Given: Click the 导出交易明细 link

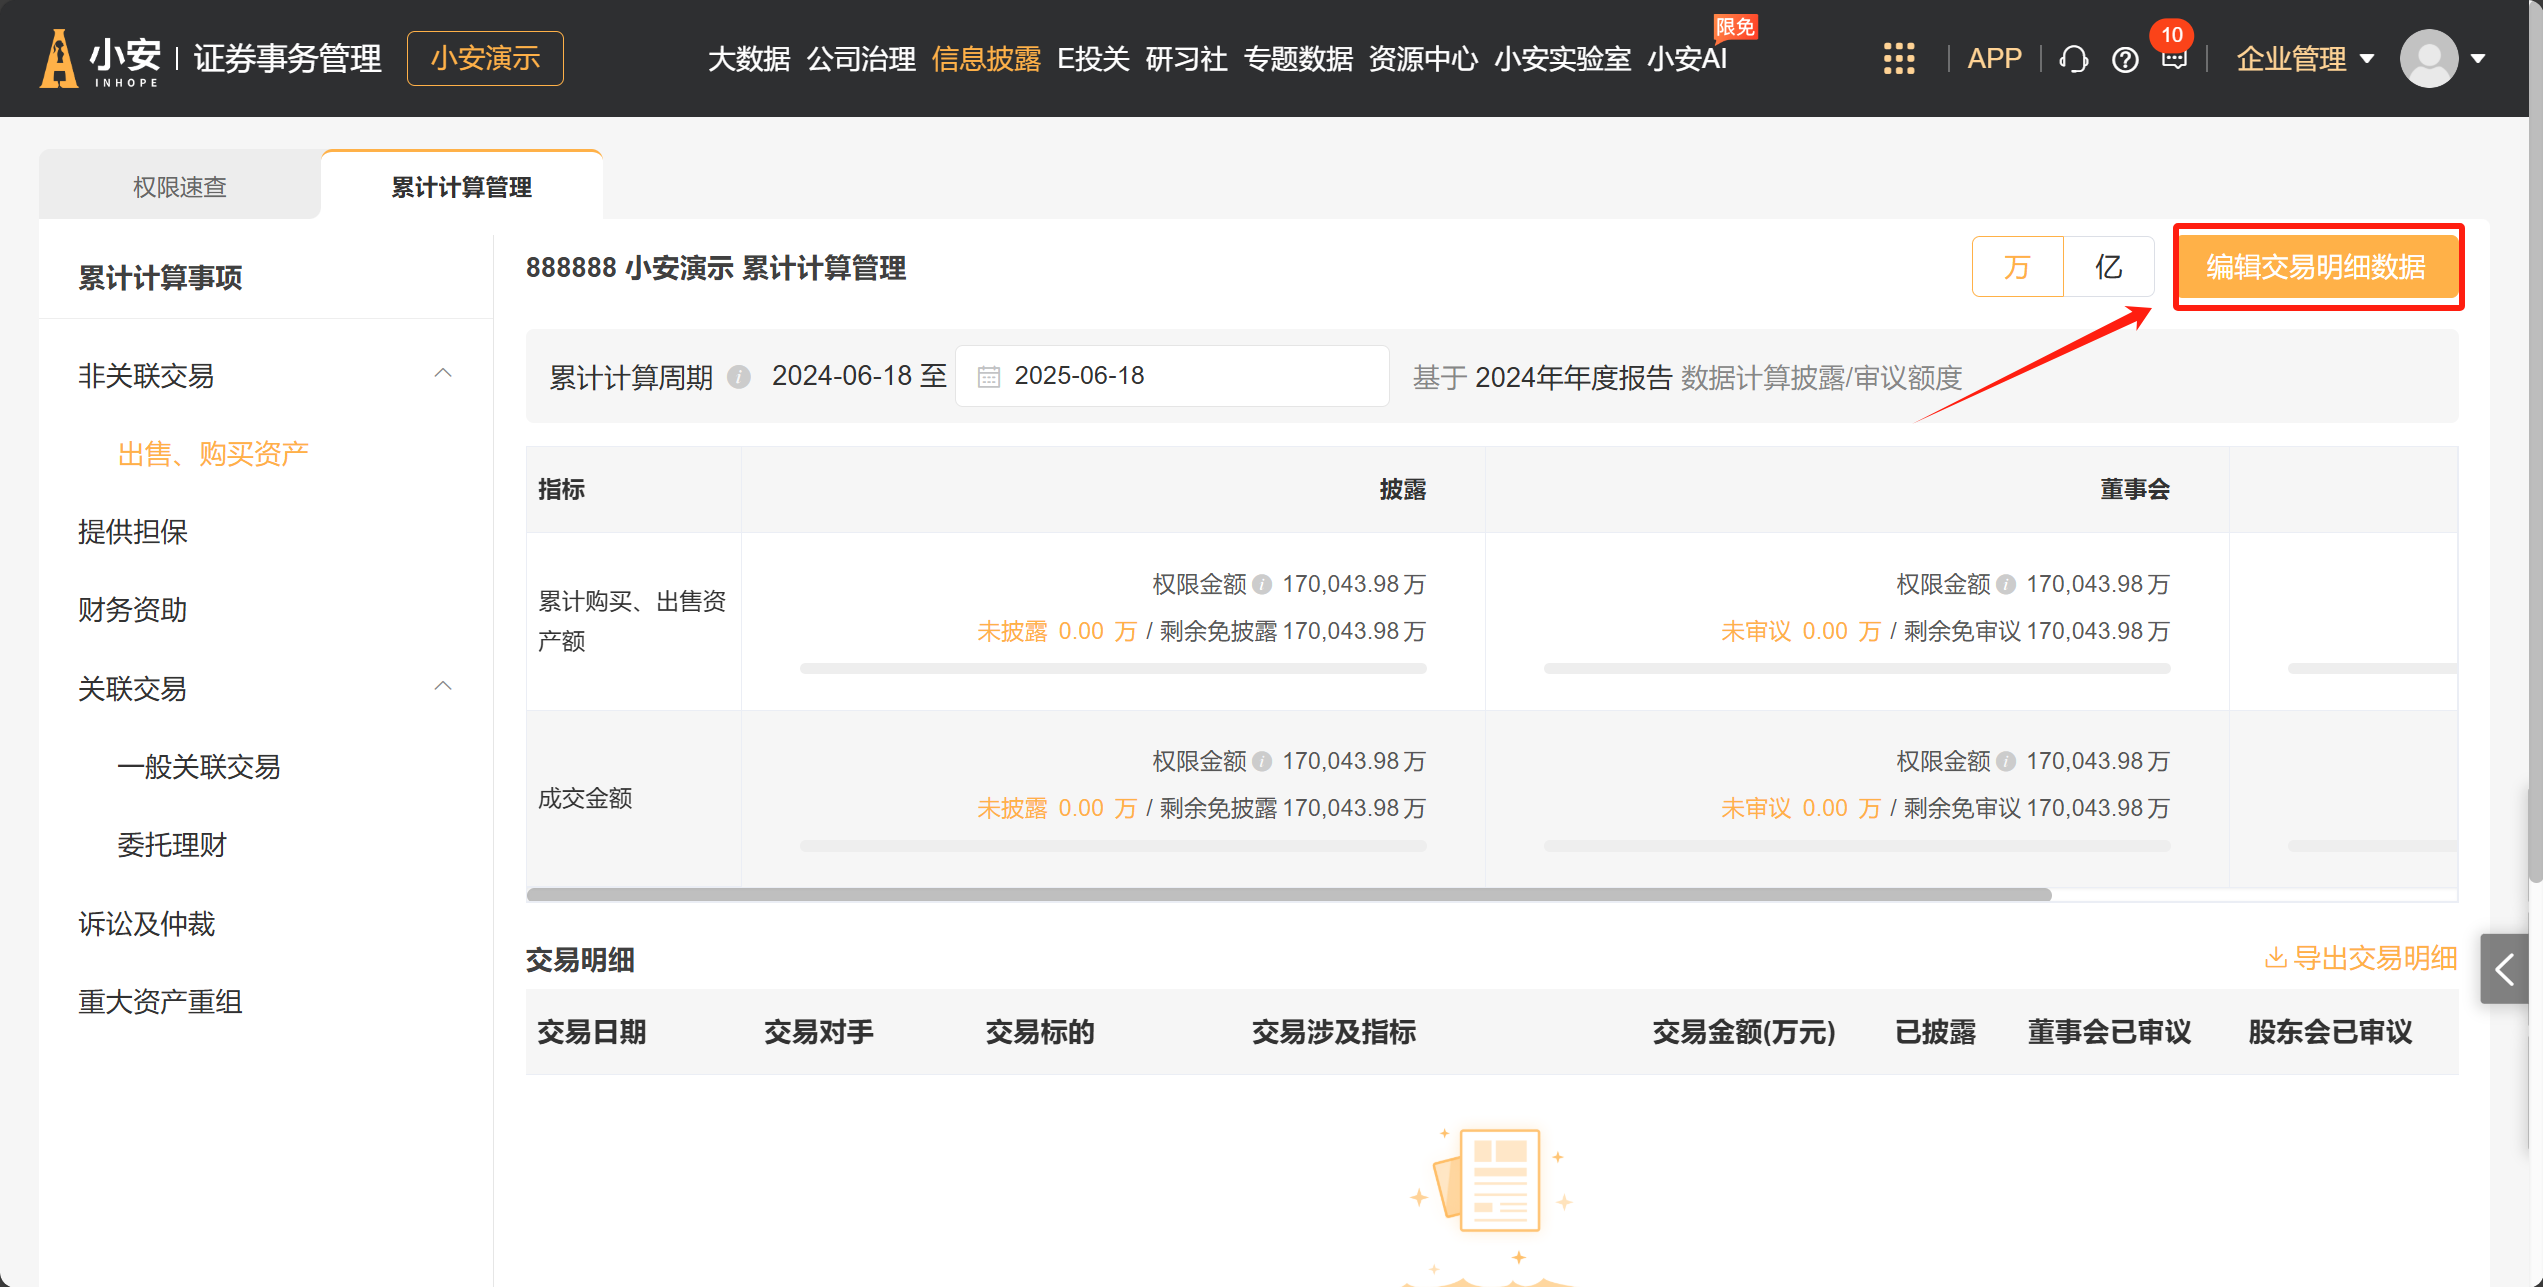Looking at the screenshot, I should (x=2360, y=958).
